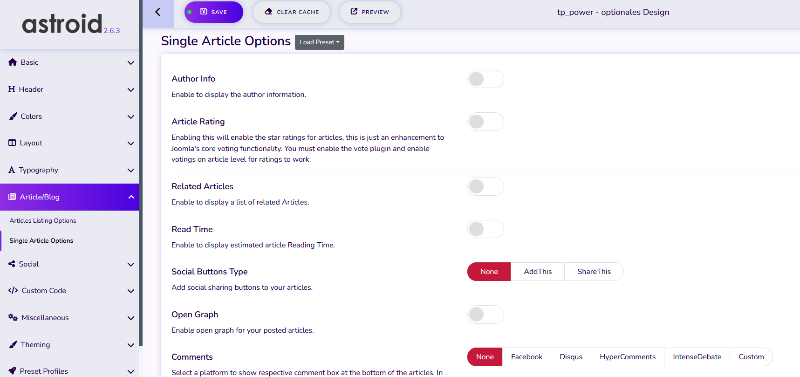This screenshot has height=377, width=800.
Task: Expand the Preset Profiles section chevron
Action: (x=131, y=371)
